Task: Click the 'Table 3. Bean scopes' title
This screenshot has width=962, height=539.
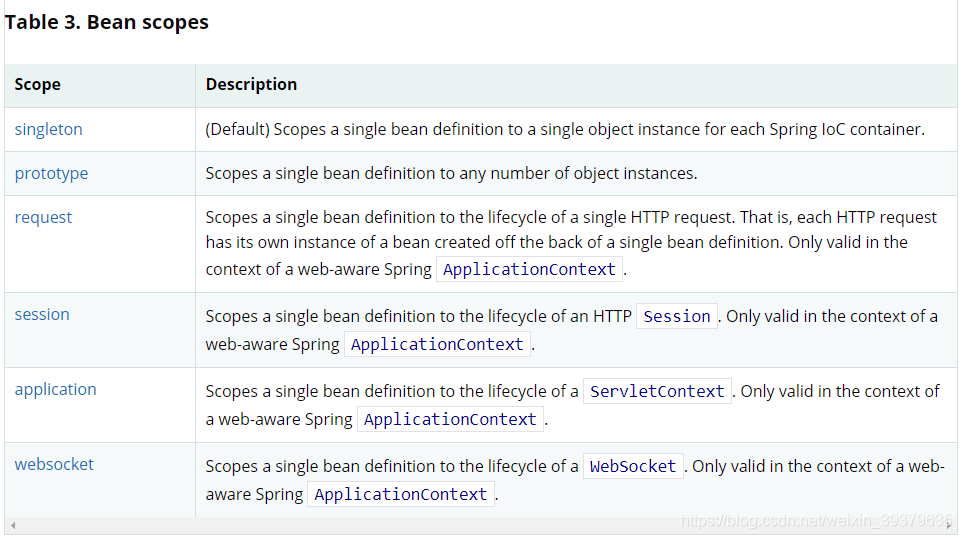Action: tap(107, 22)
